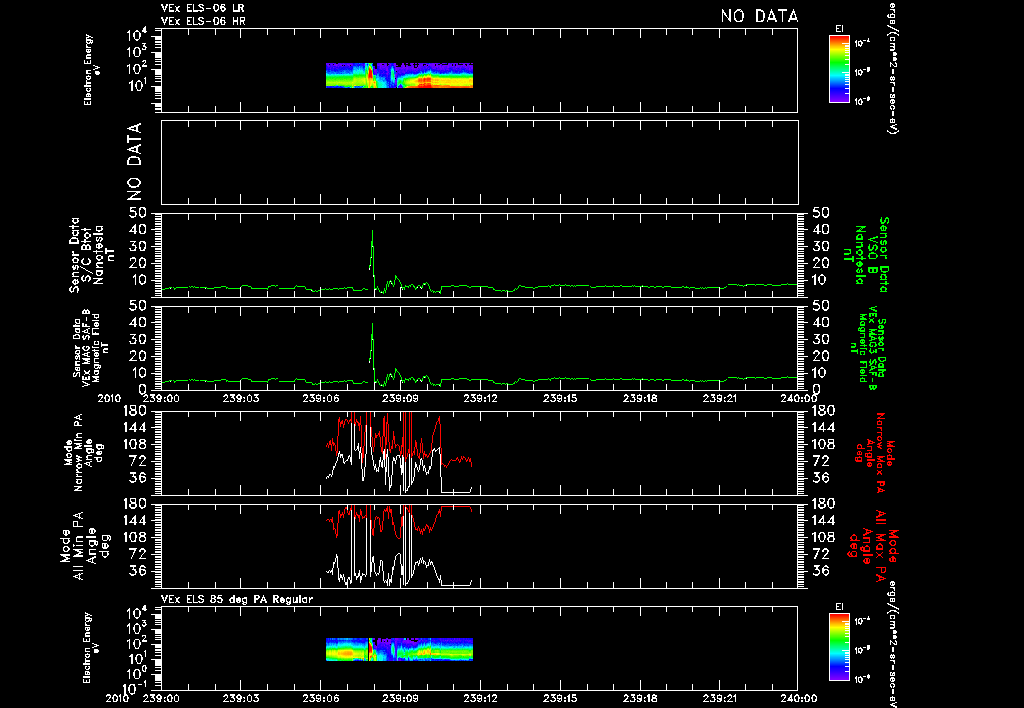Click the '239:03' tick label on the bottom time axis
This screenshot has height=708, width=1024.
coord(240,698)
